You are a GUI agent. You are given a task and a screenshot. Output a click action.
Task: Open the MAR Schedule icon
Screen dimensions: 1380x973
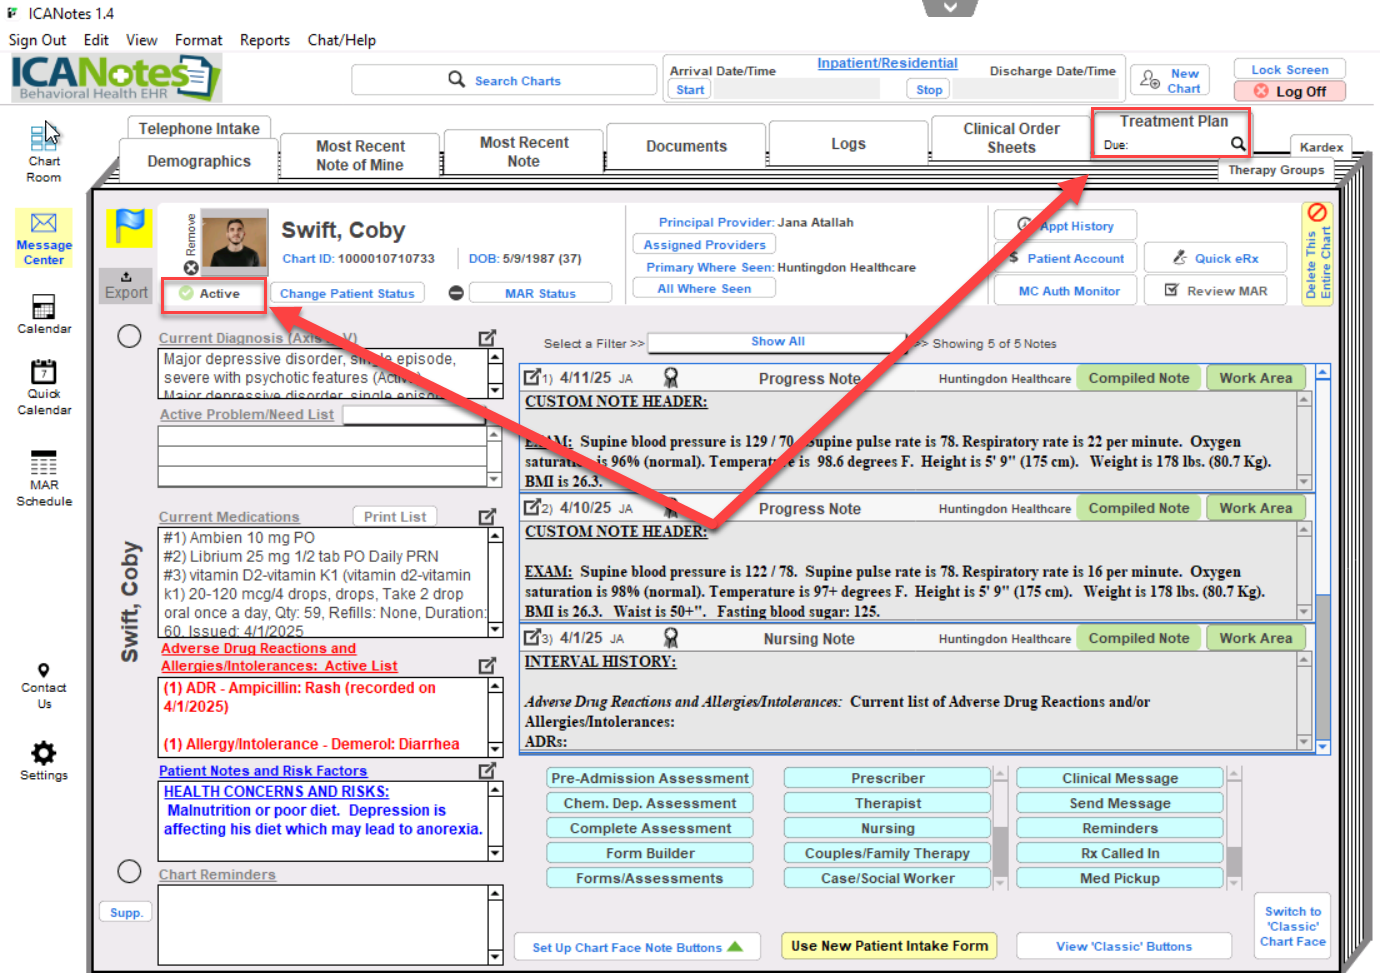[x=44, y=463]
